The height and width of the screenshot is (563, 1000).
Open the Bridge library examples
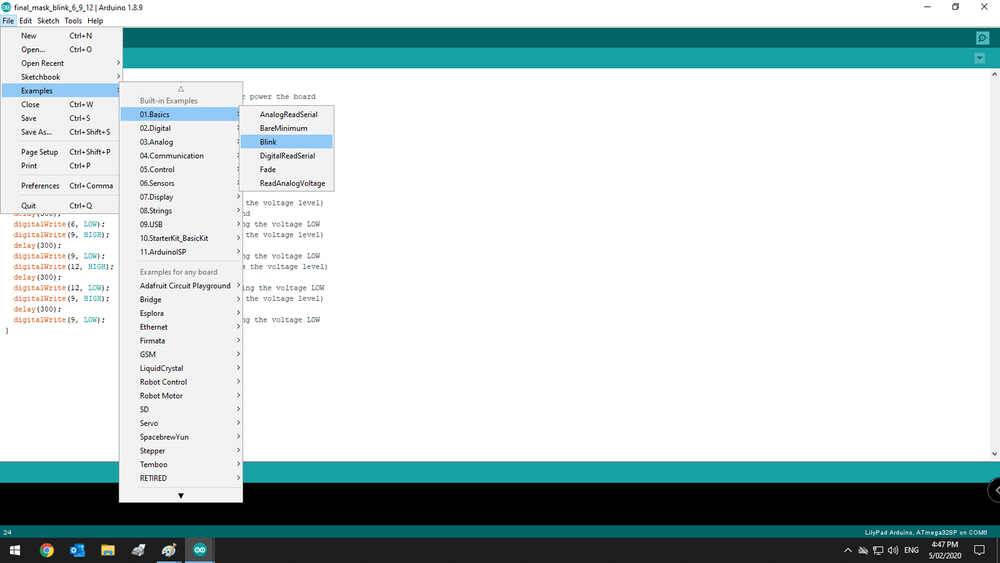180,300
